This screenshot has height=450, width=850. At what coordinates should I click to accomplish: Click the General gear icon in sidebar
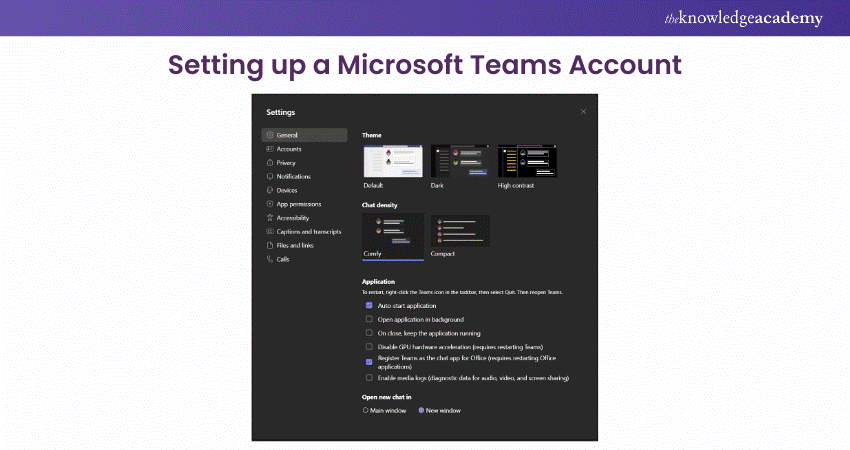[269, 135]
